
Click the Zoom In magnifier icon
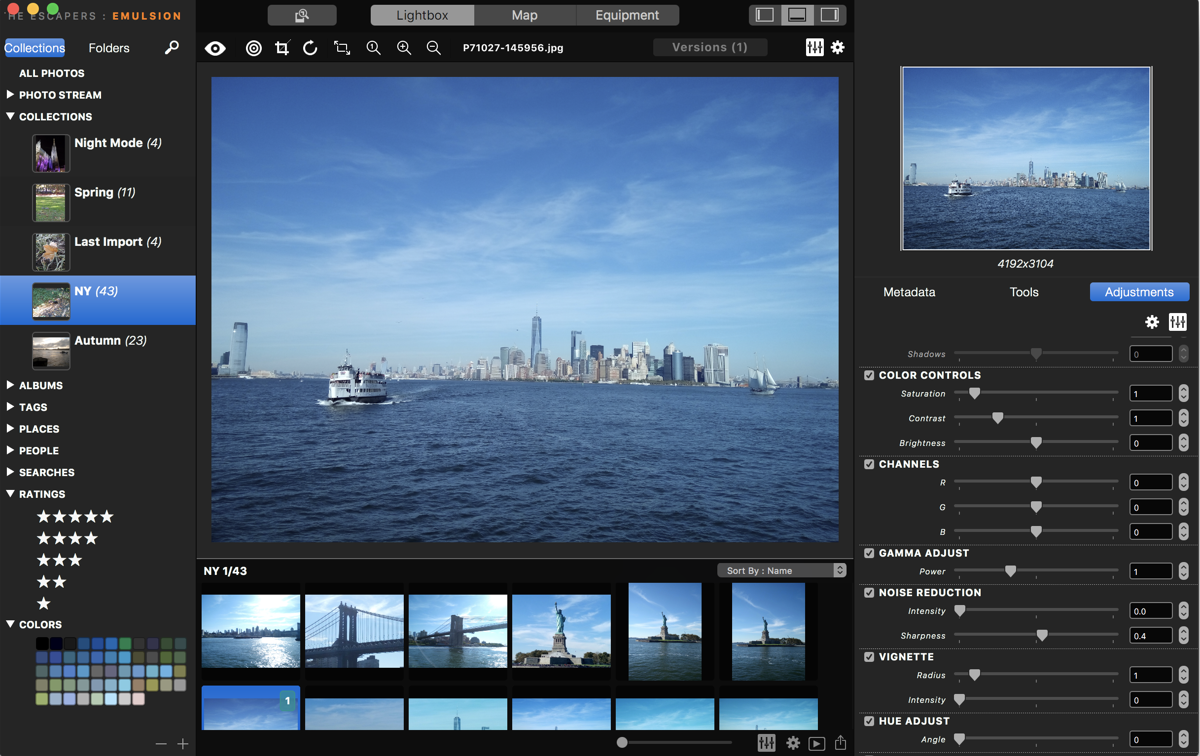point(404,48)
